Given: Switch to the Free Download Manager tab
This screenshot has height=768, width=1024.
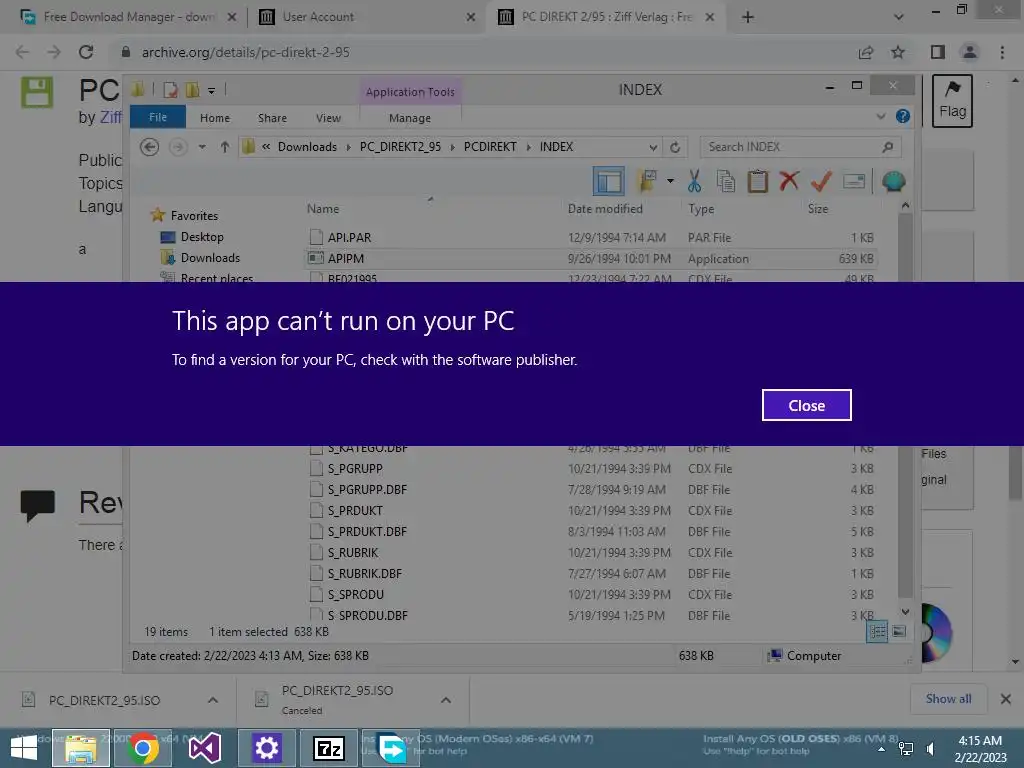Looking at the screenshot, I should coord(129,17).
